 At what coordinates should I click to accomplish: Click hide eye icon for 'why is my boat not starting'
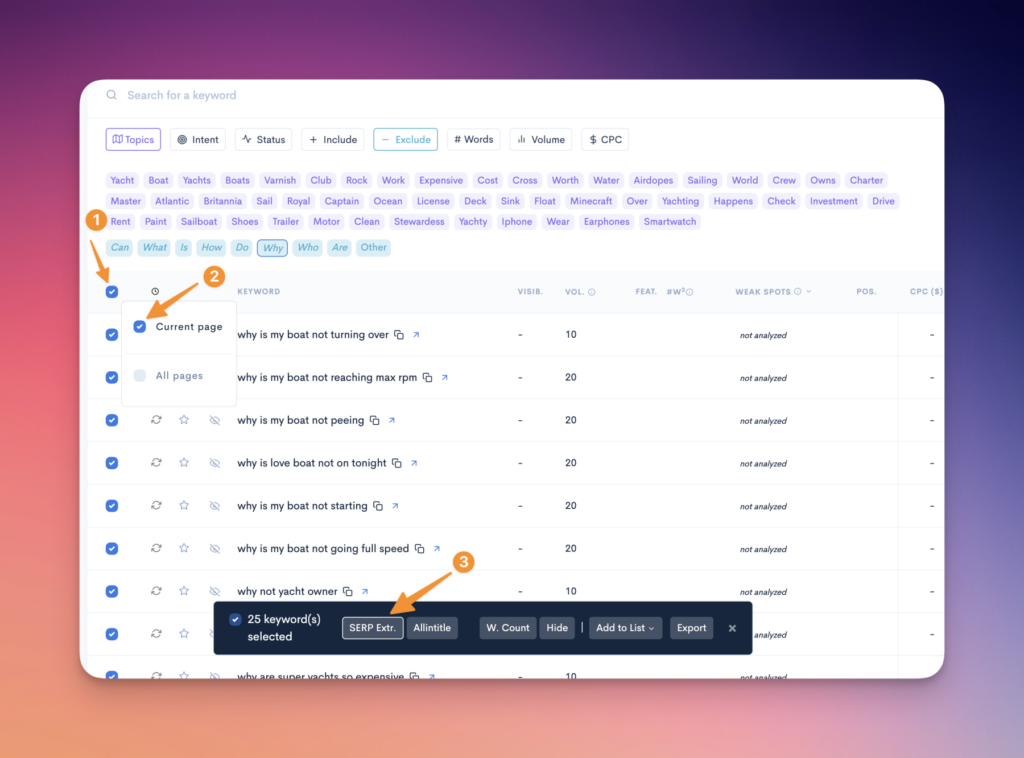pyautogui.click(x=214, y=506)
